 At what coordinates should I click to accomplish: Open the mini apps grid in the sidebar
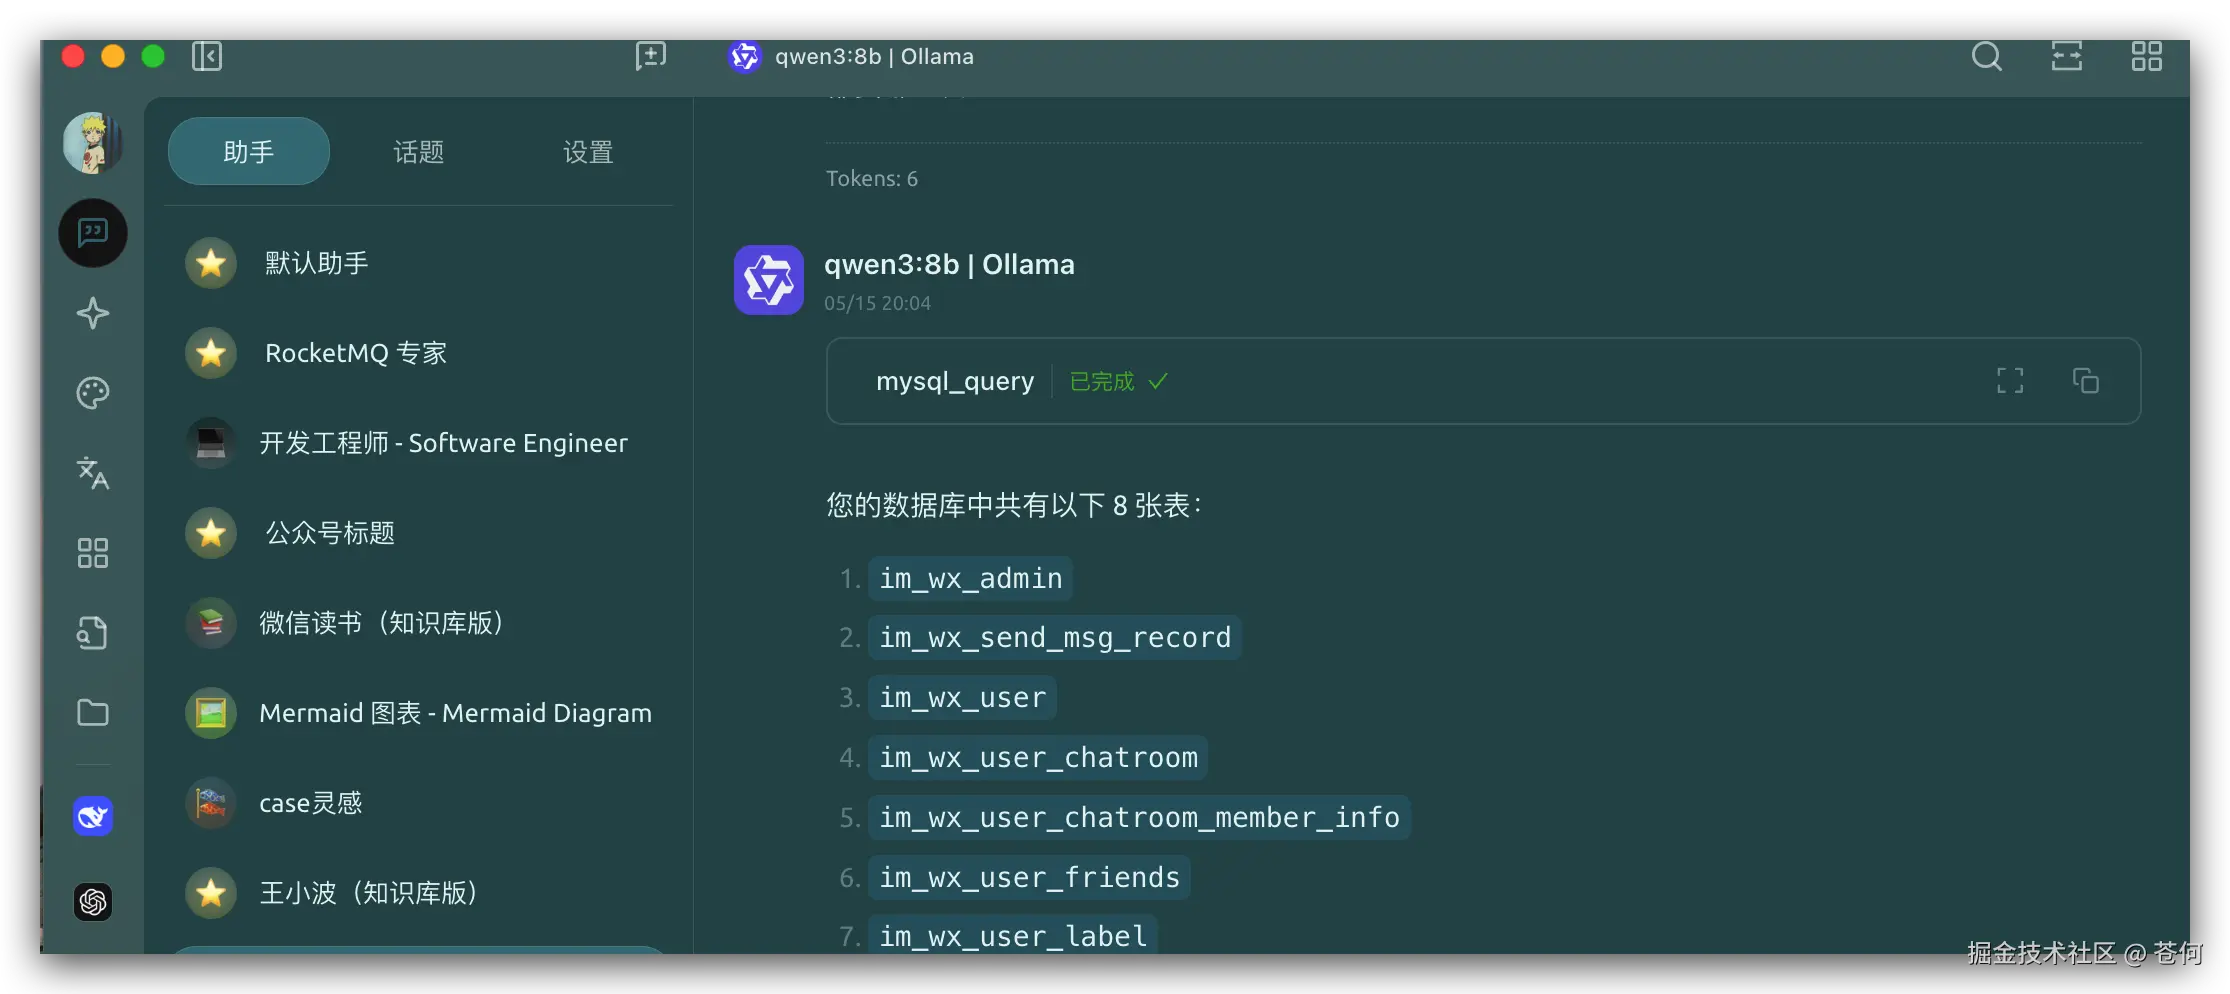pos(93,553)
